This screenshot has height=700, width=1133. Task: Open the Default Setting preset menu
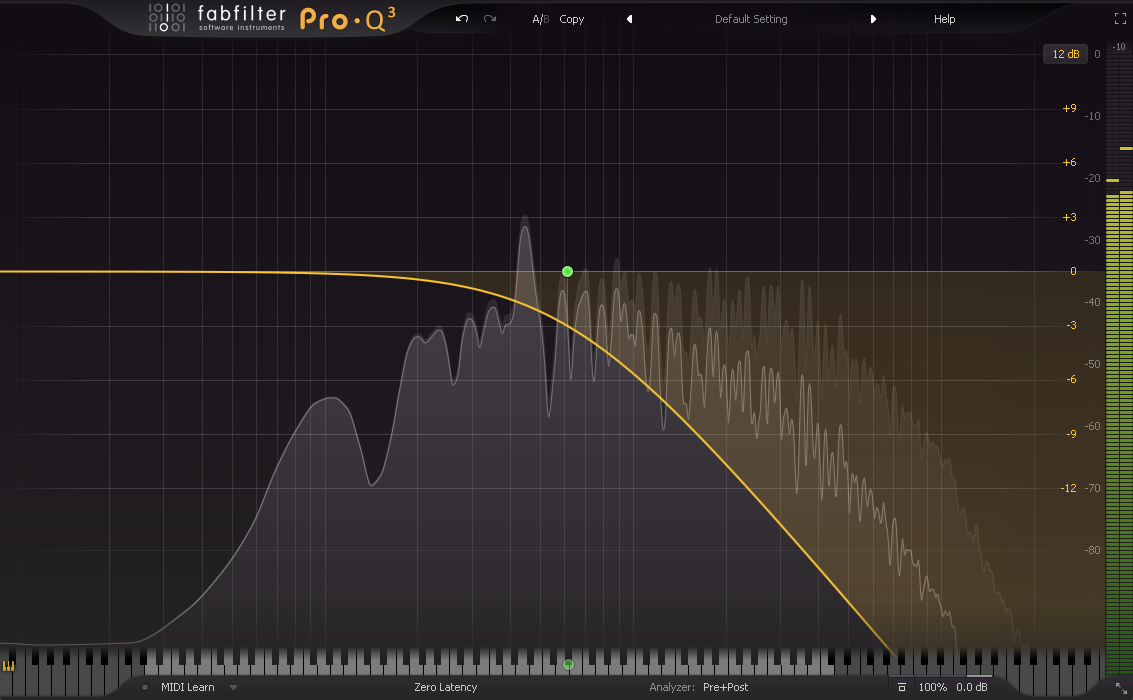(751, 20)
